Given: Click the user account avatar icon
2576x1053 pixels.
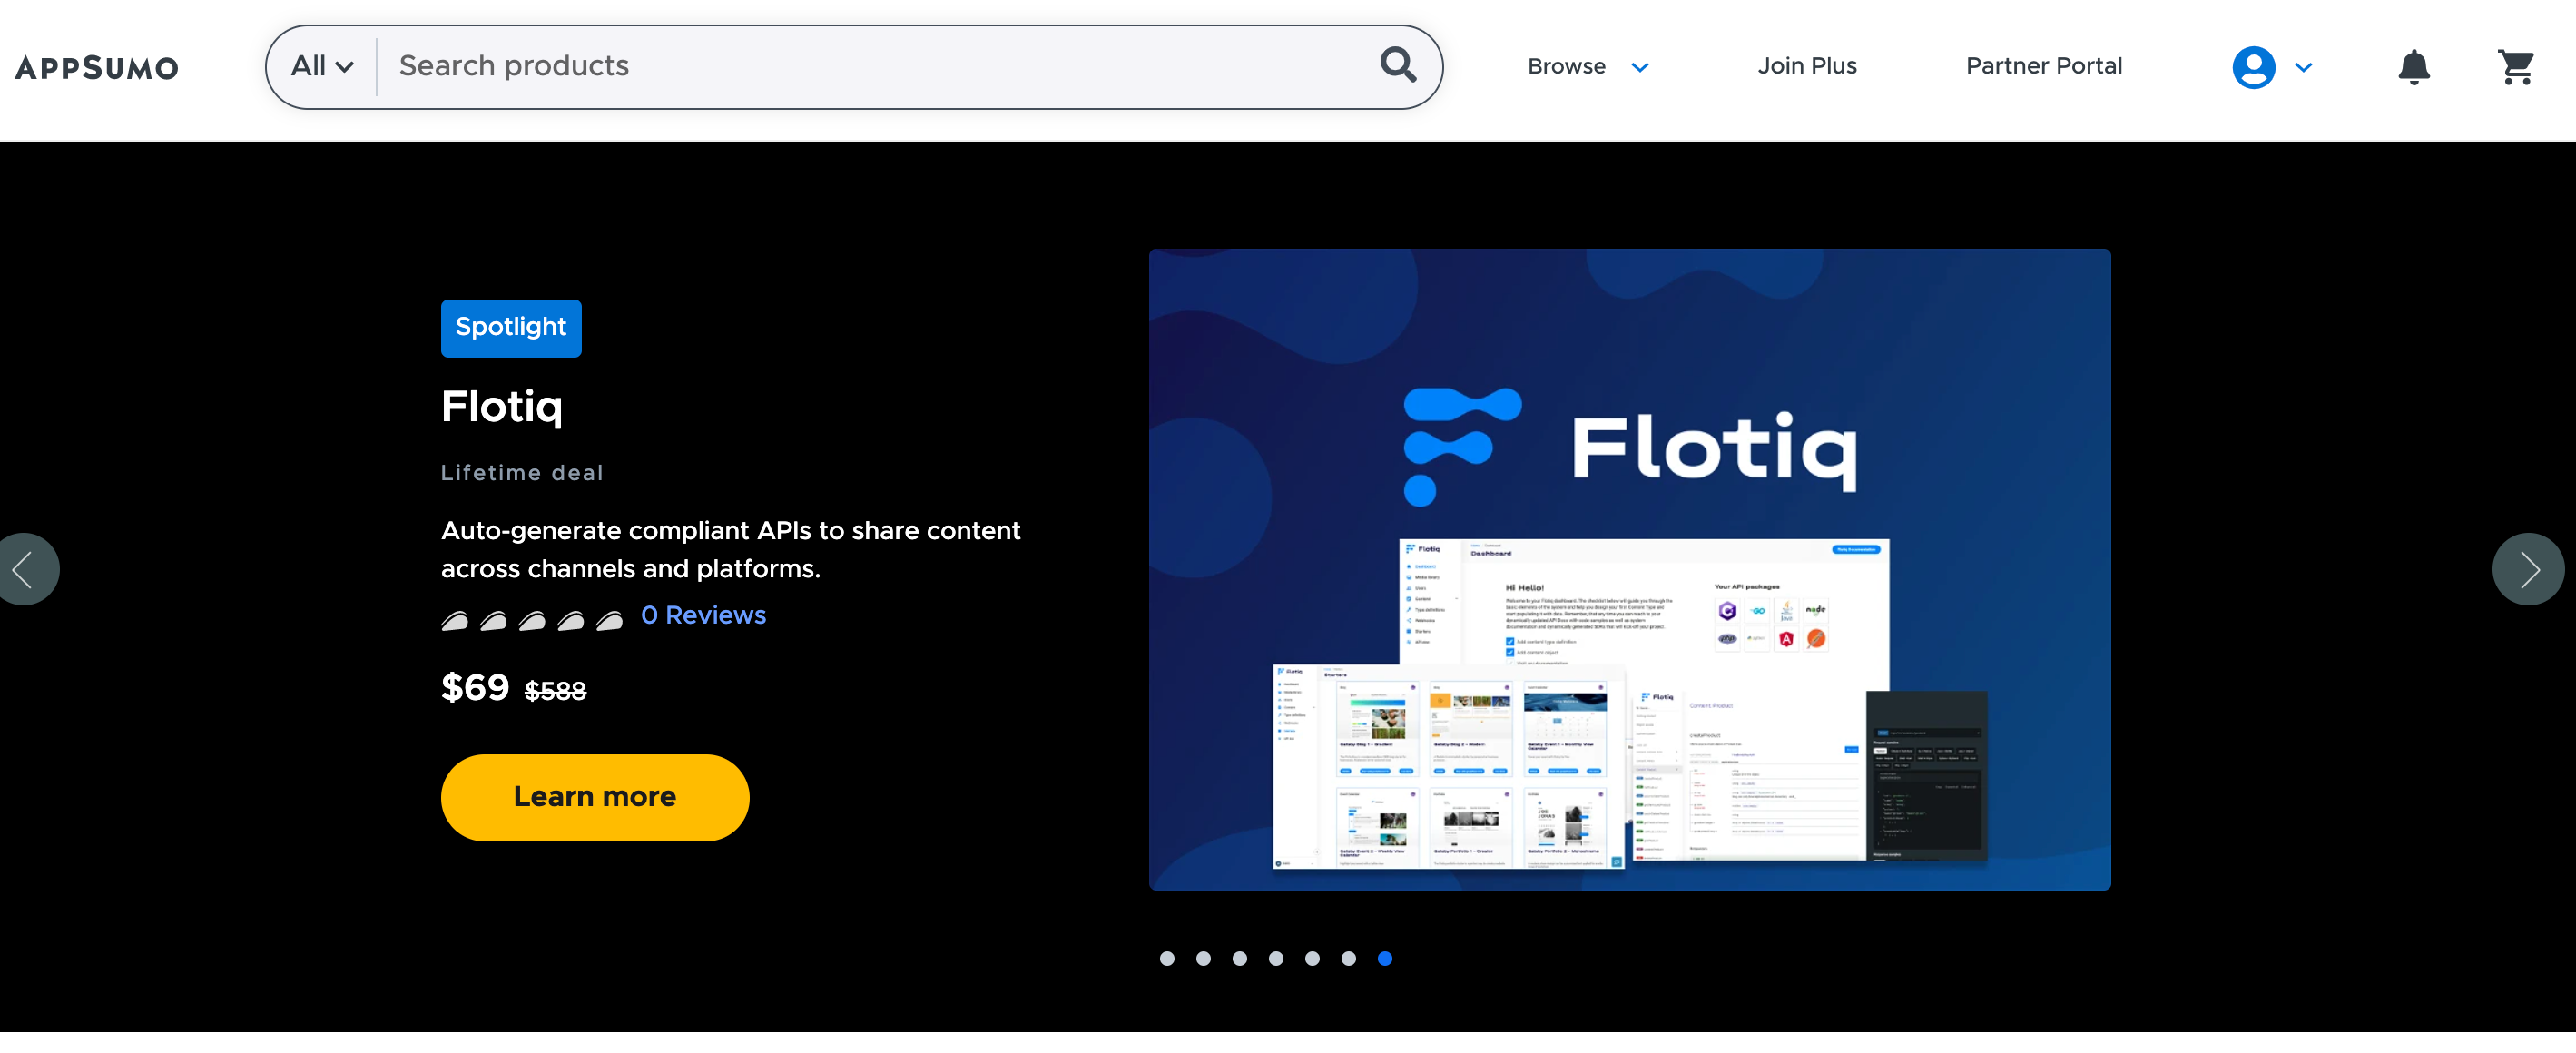Looking at the screenshot, I should [x=2253, y=67].
